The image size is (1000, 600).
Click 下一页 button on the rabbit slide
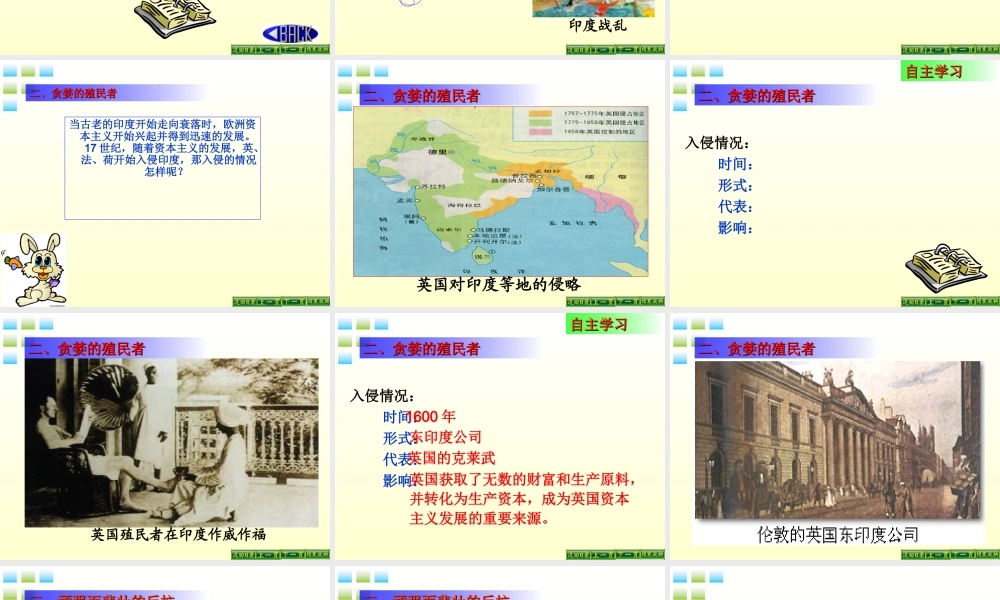pyautogui.click(x=293, y=302)
